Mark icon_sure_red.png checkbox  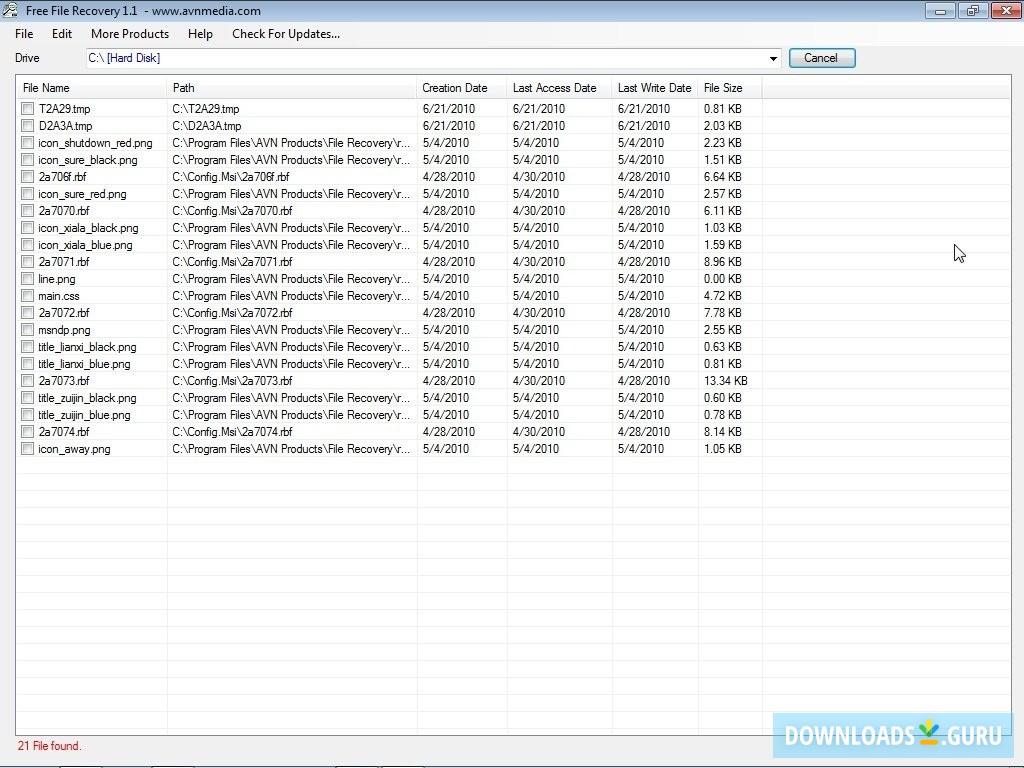27,193
